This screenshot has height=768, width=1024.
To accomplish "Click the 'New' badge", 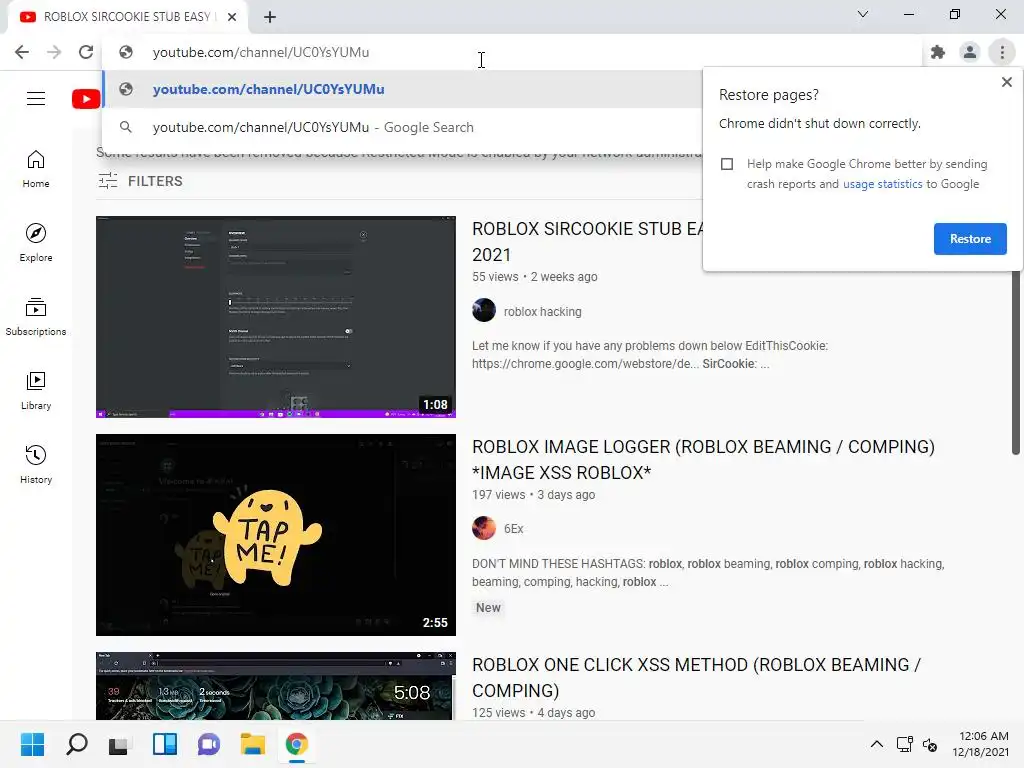I will (488, 608).
